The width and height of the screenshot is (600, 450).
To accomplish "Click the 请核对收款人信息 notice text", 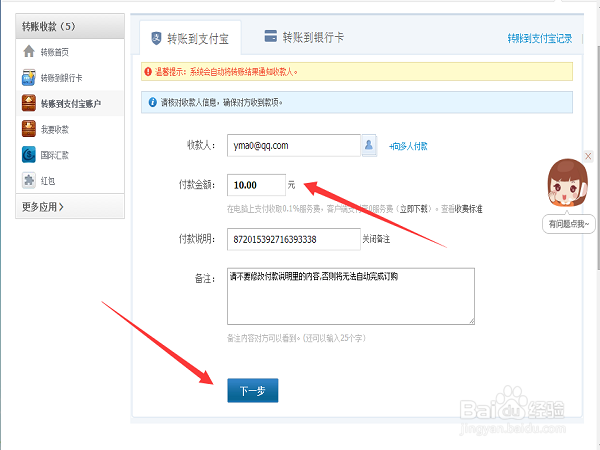I will pyautogui.click(x=222, y=102).
